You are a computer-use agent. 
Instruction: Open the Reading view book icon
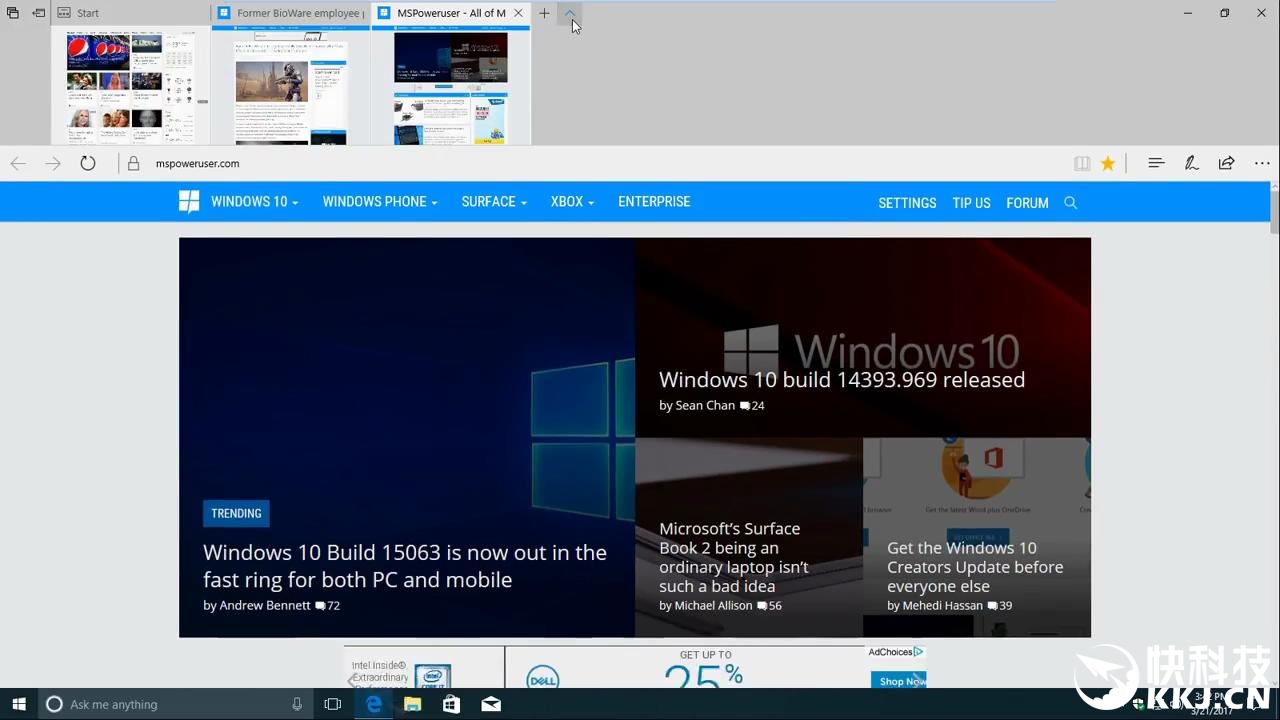coord(1081,163)
